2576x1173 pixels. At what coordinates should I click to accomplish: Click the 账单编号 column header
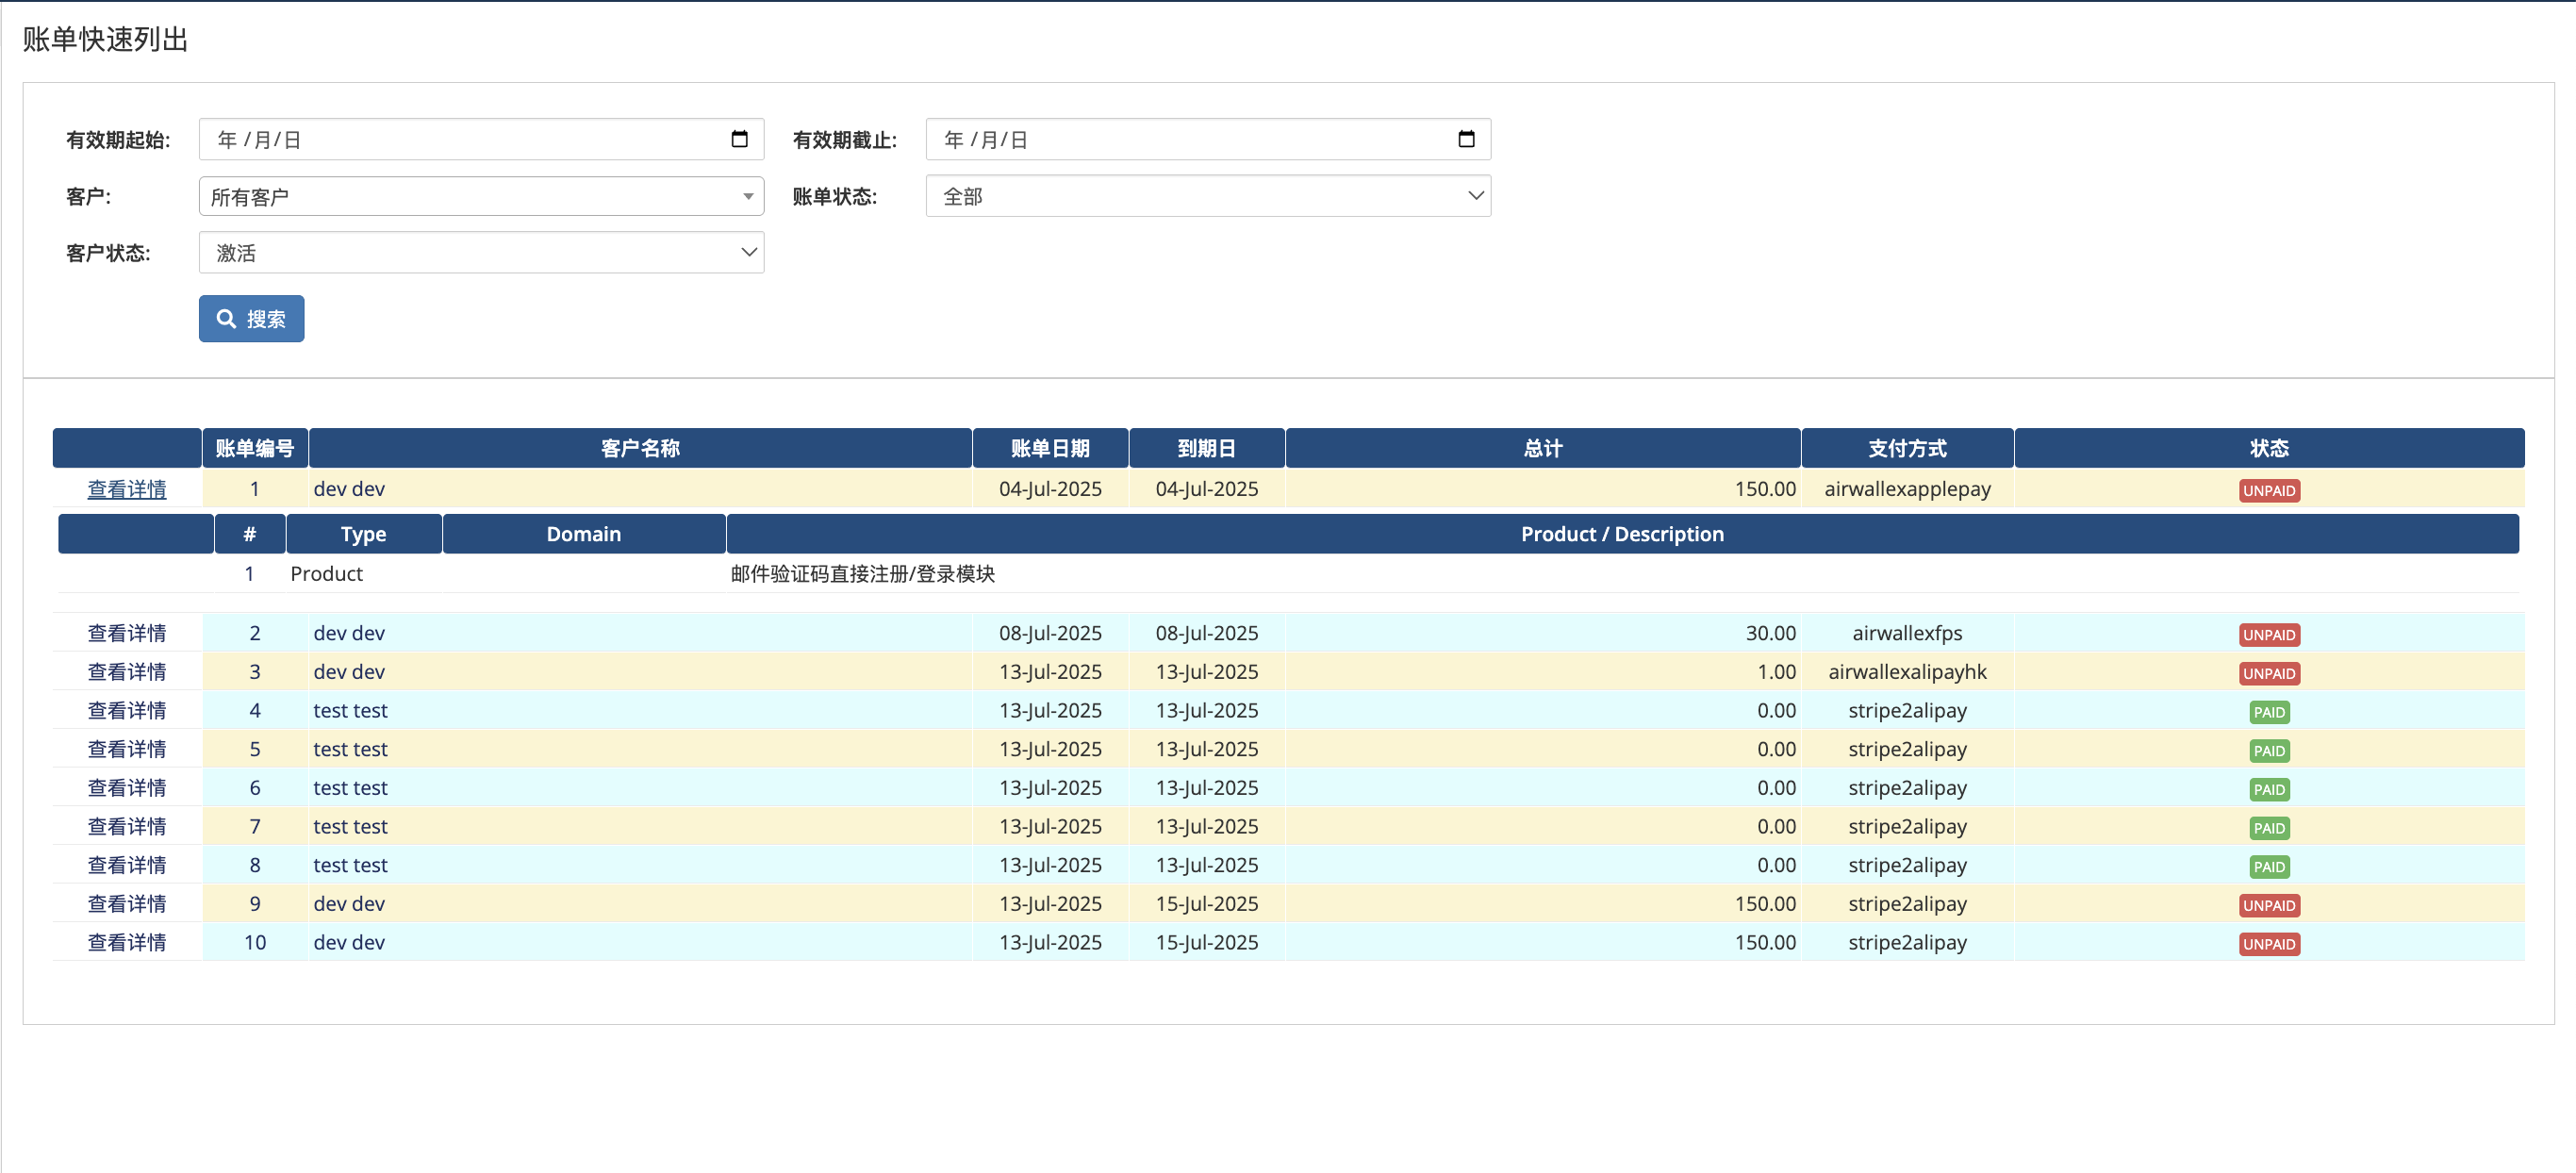255,448
